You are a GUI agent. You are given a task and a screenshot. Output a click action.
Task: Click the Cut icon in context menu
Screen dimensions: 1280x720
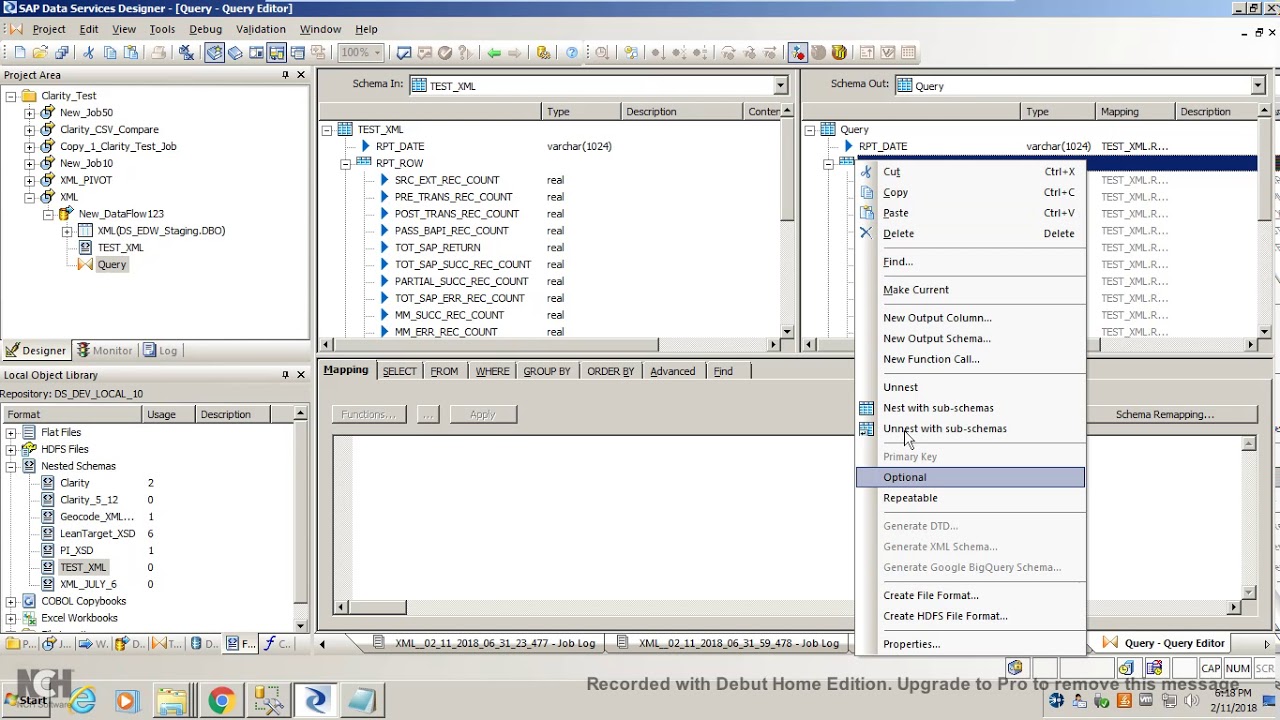click(x=866, y=172)
